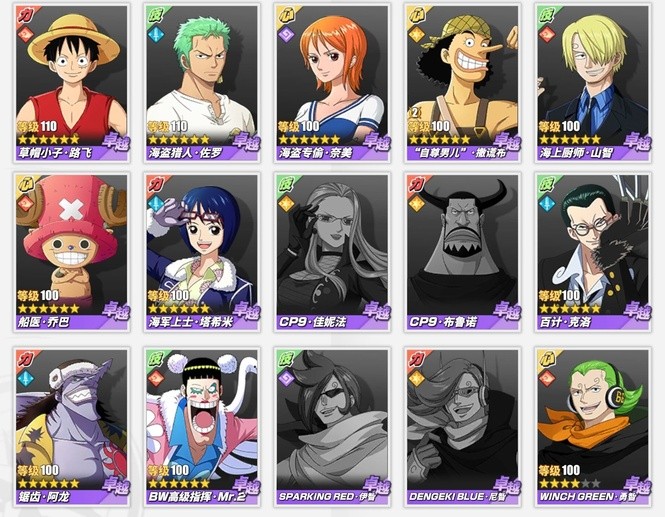Select the BW Mr.2 swan card
The height and width of the screenshot is (517, 665).
pos(202,427)
